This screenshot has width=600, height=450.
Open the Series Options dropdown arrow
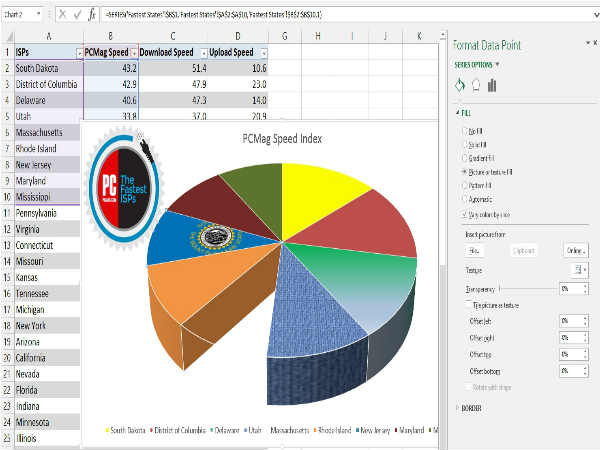click(498, 64)
